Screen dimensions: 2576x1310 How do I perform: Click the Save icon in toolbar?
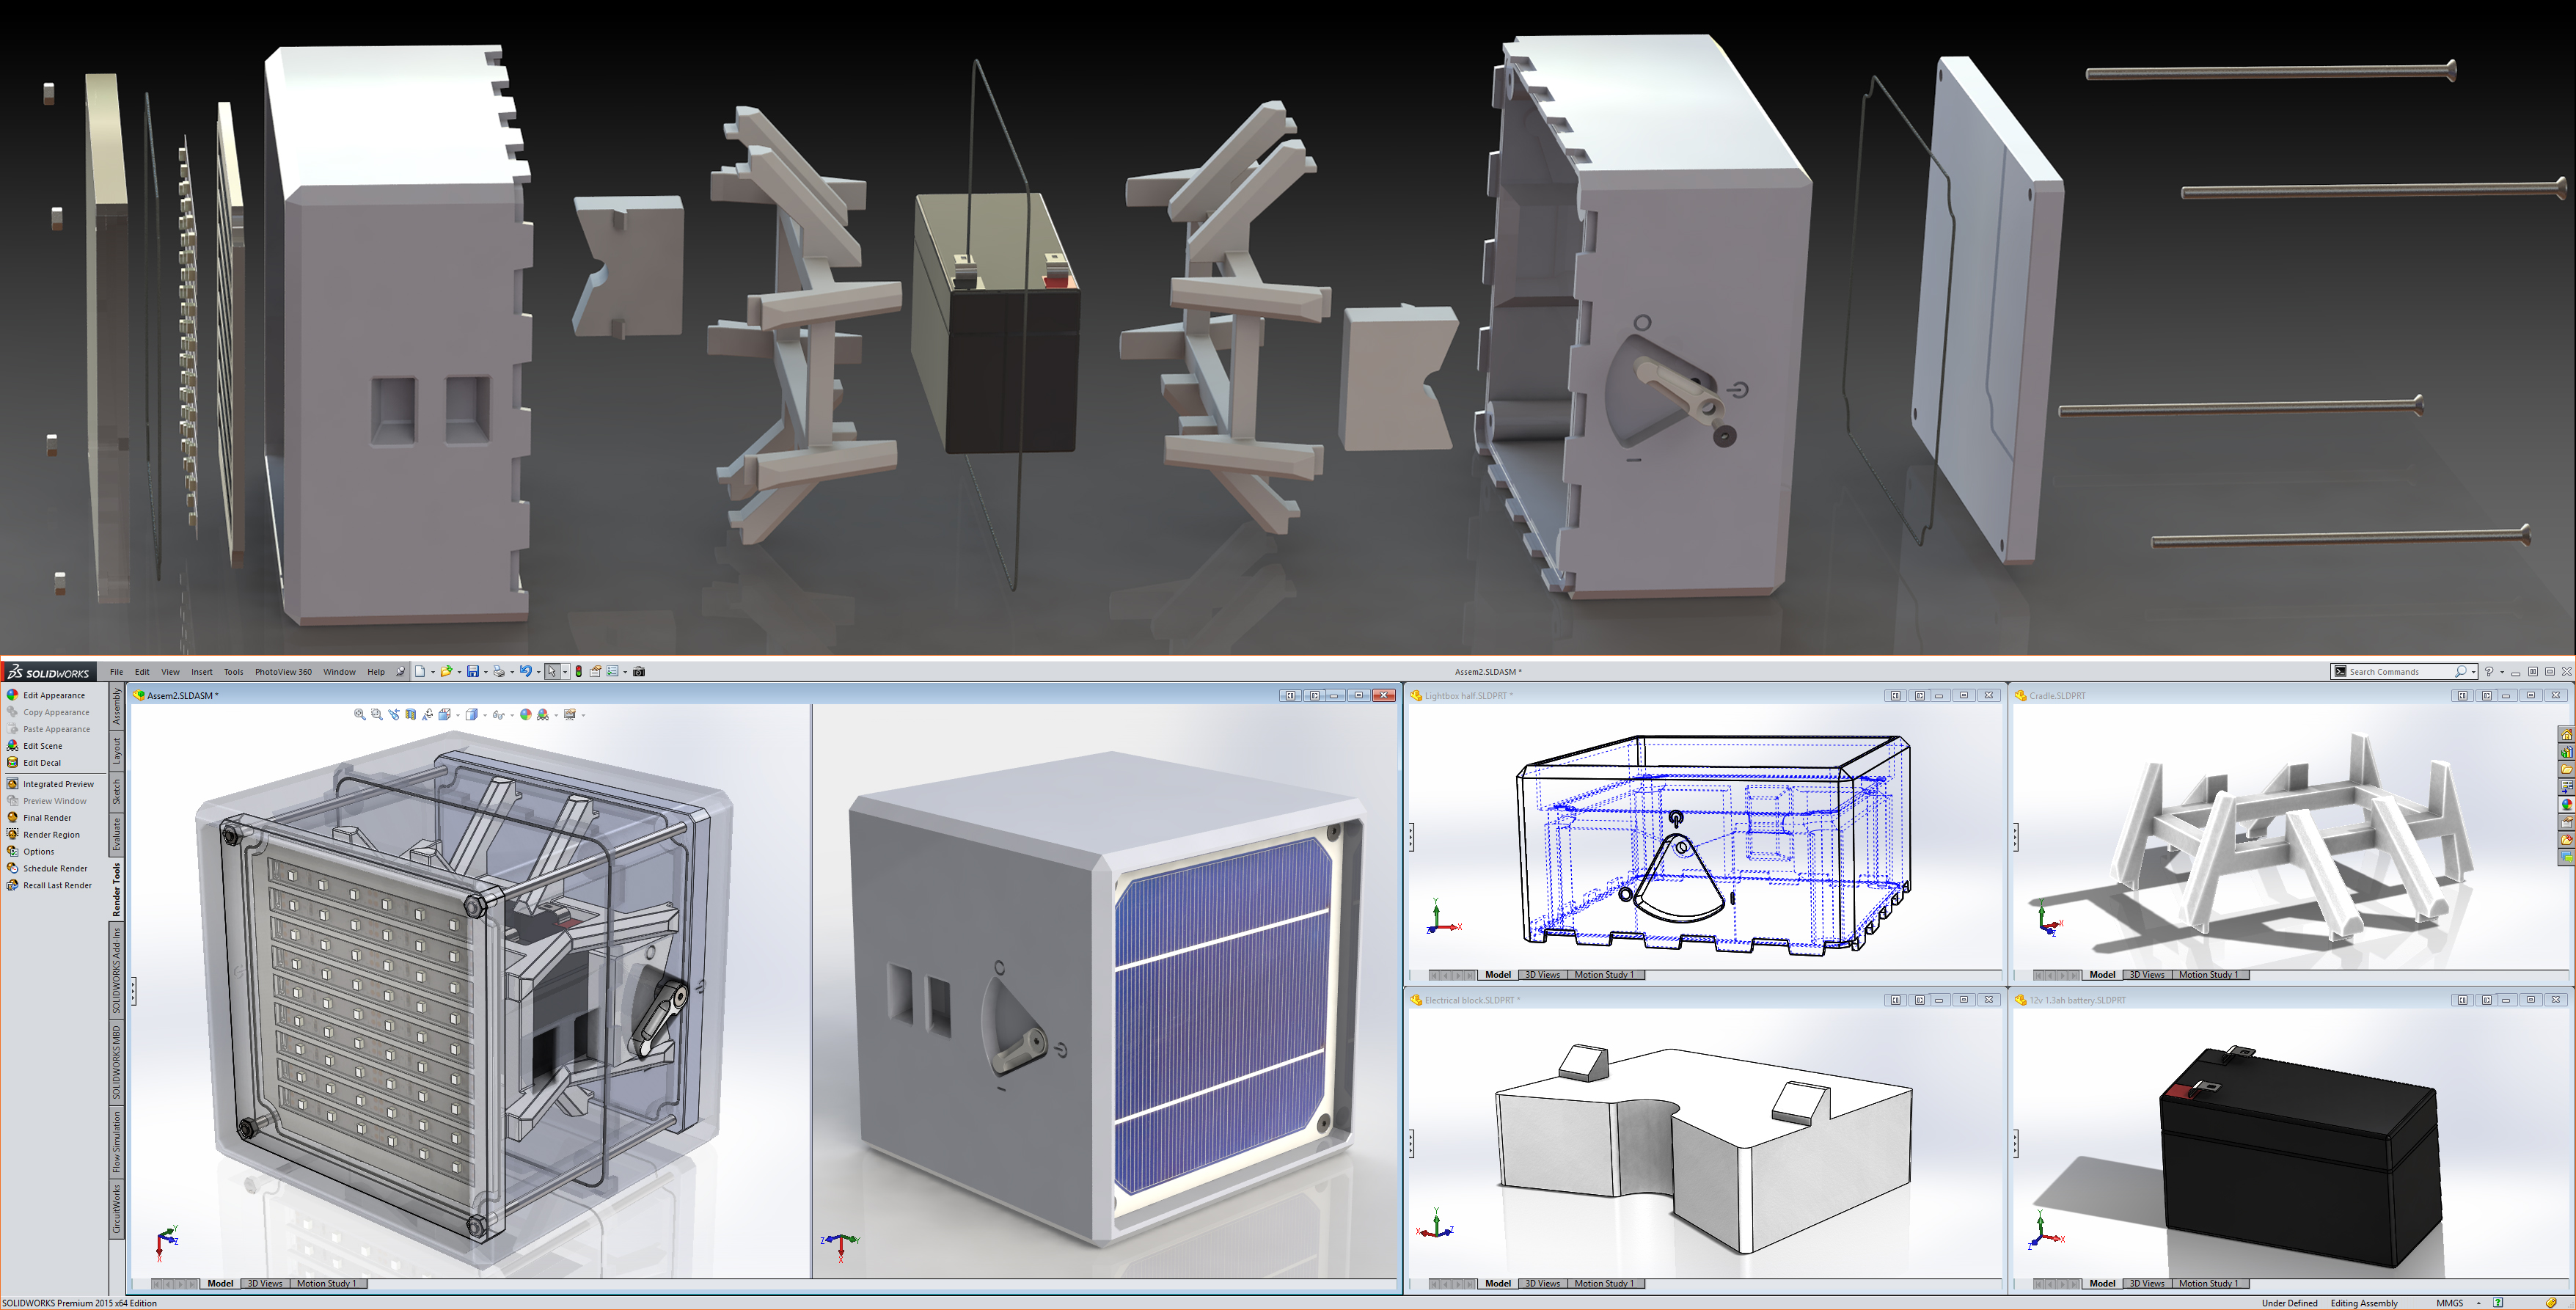click(x=473, y=672)
